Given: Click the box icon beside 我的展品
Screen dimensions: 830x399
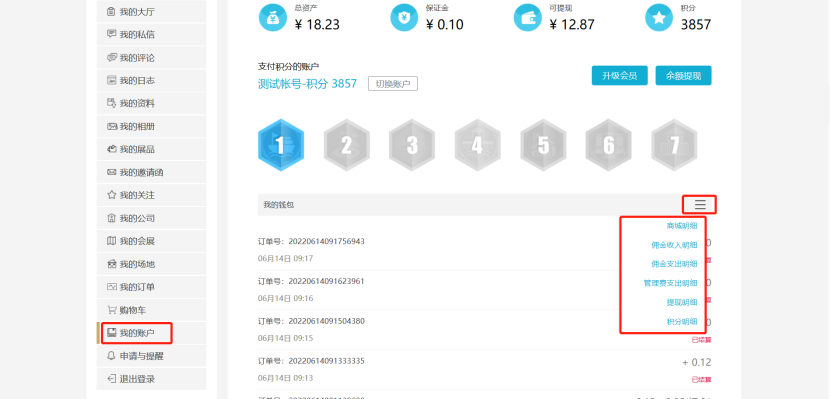Looking at the screenshot, I should pos(111,149).
